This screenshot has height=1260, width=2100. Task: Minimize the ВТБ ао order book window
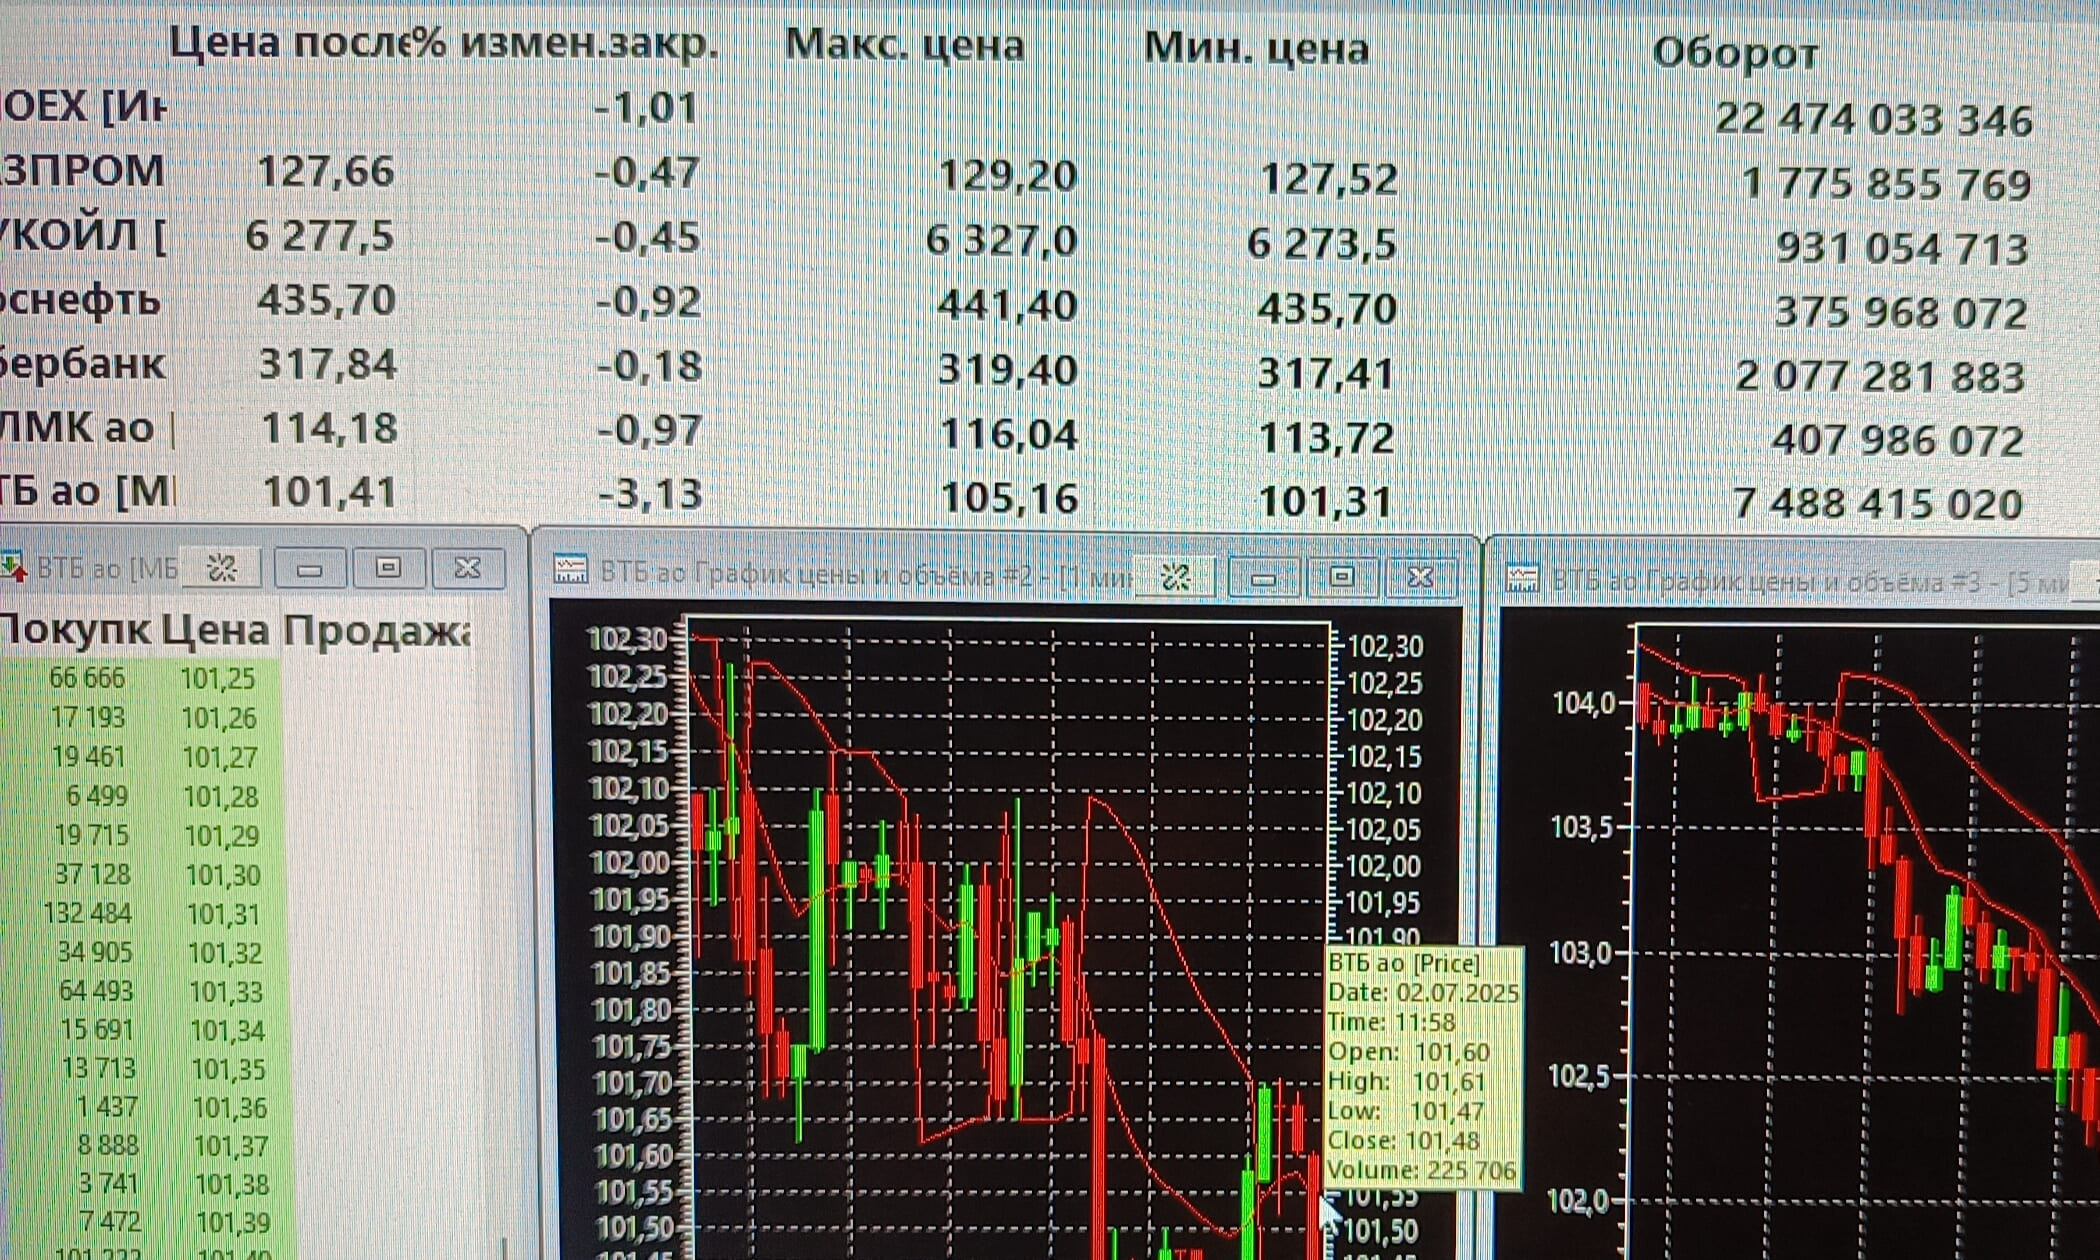point(309,569)
